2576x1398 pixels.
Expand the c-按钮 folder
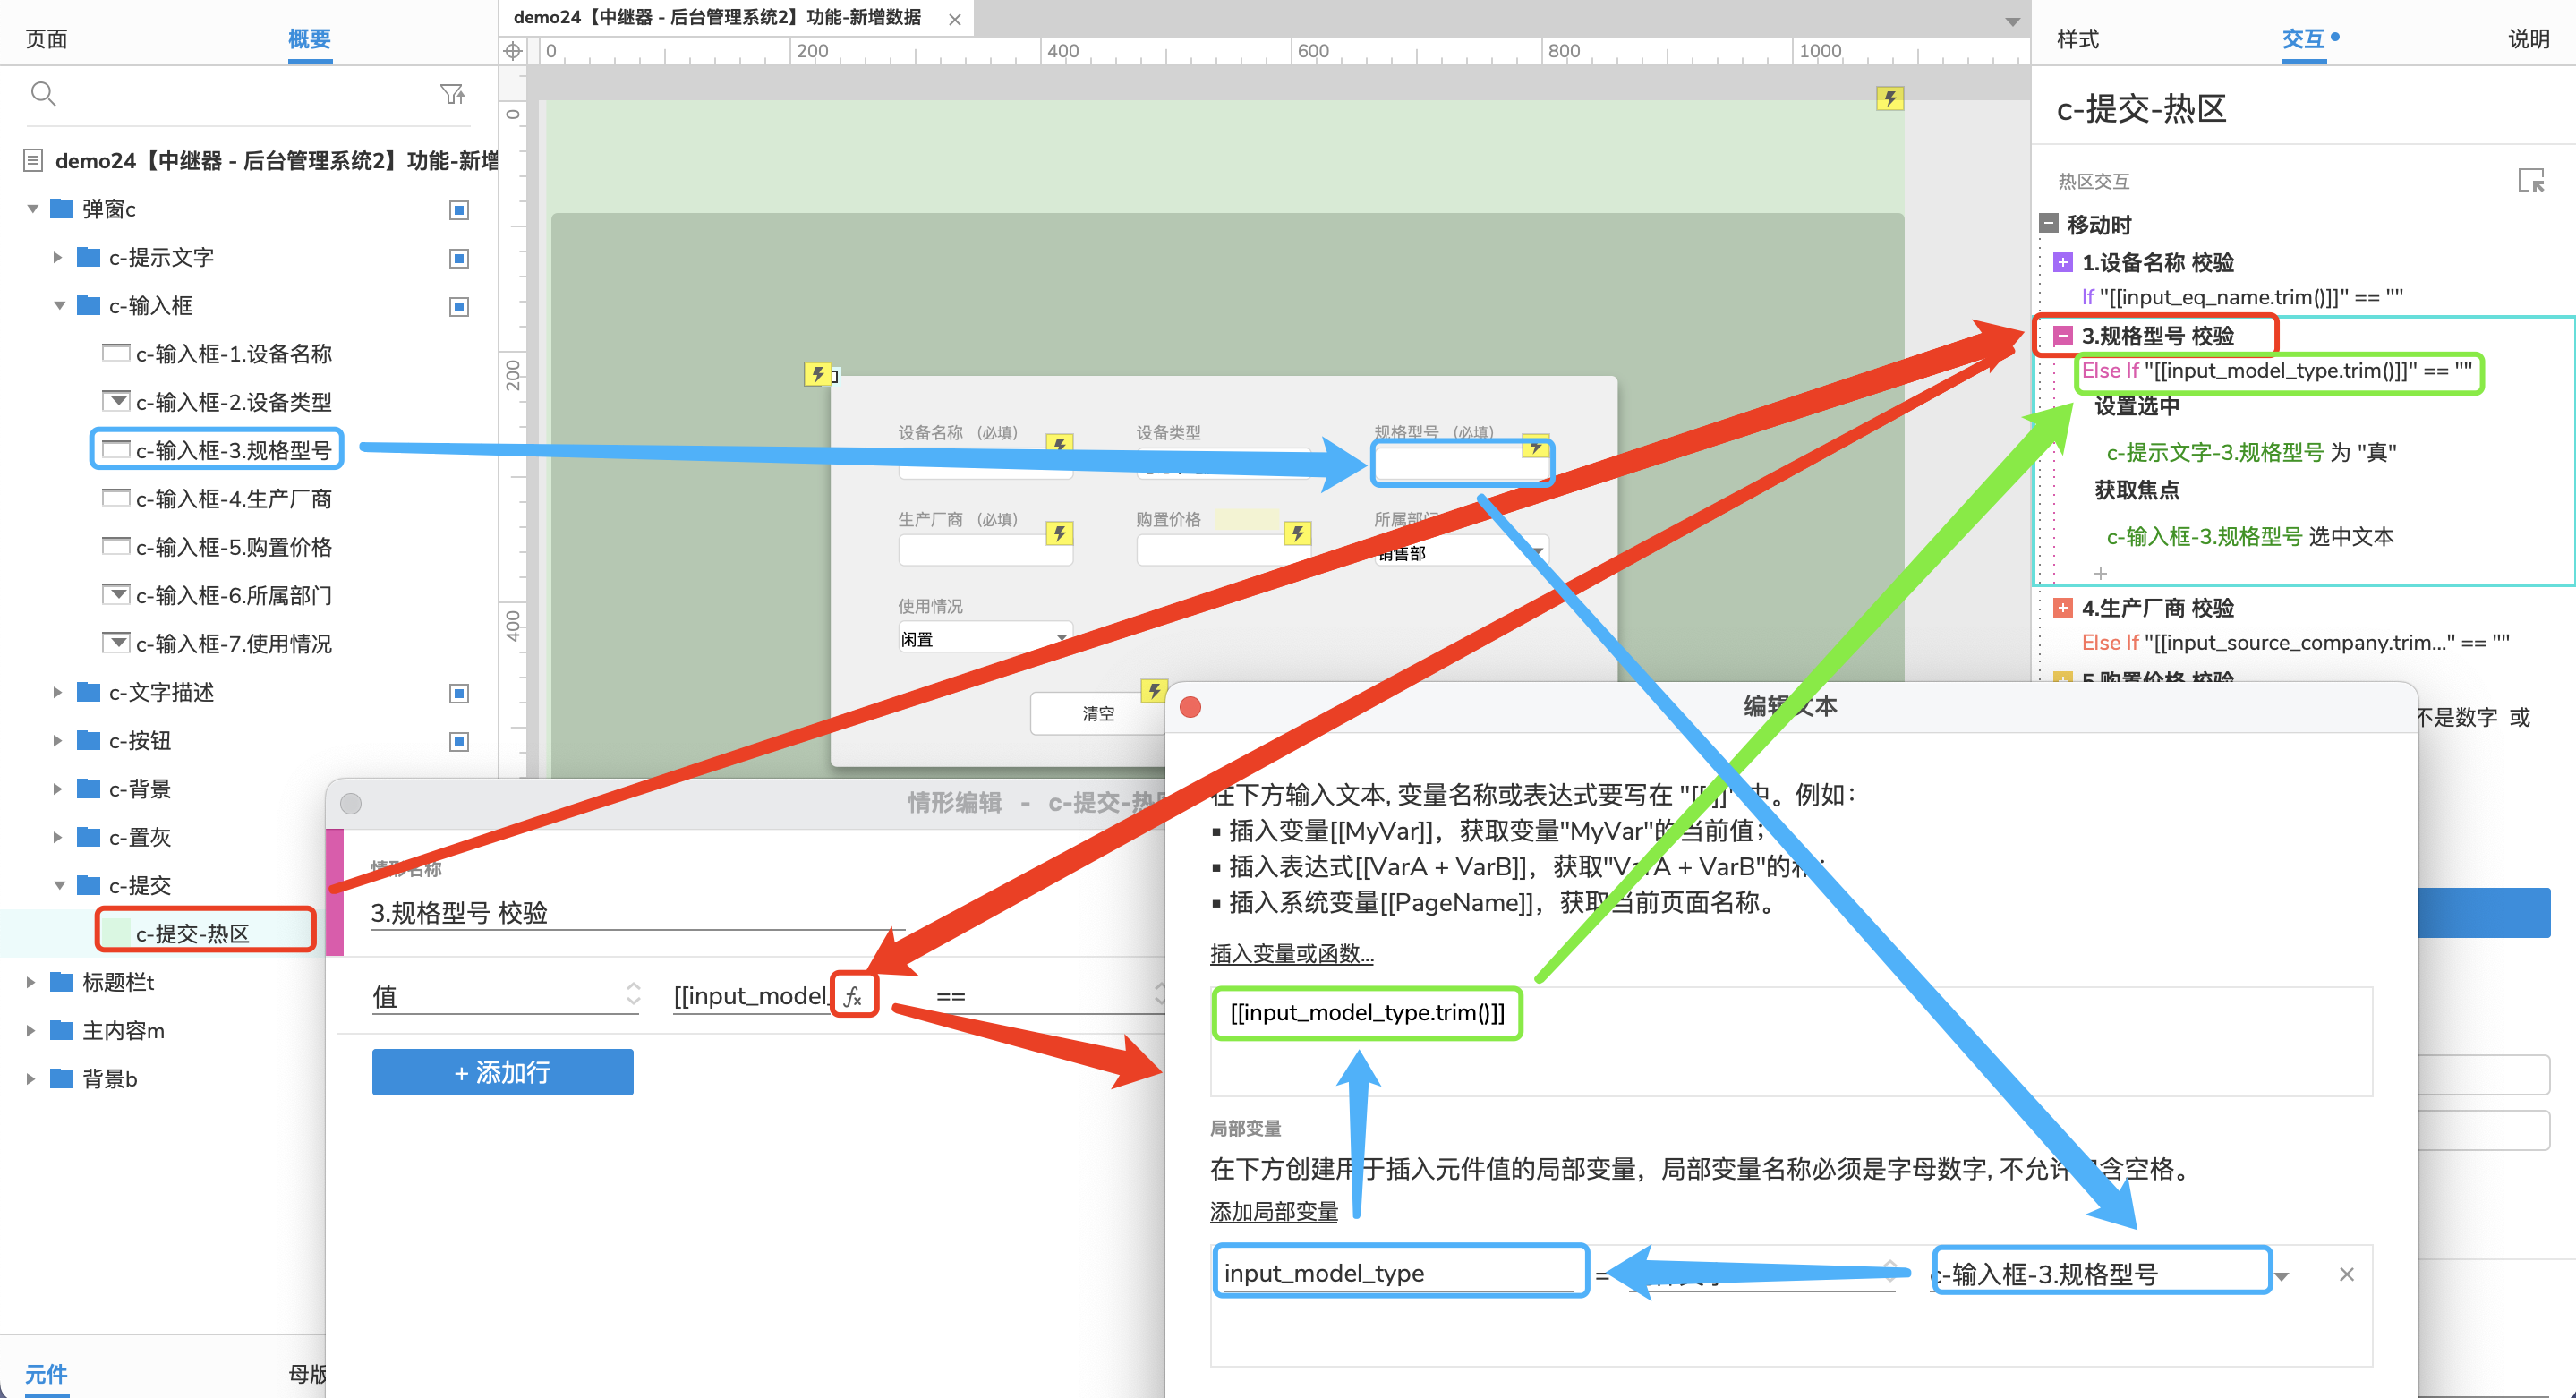point(58,740)
